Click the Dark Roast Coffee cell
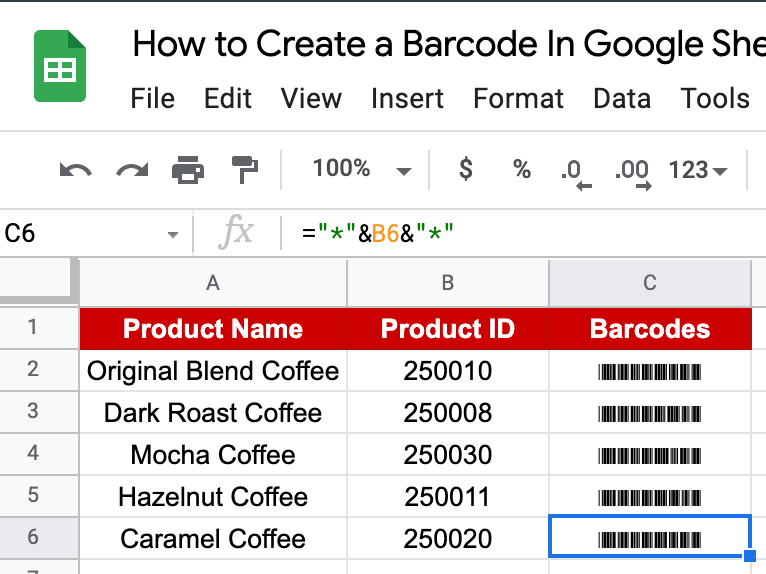The width and height of the screenshot is (766, 574). click(x=213, y=412)
